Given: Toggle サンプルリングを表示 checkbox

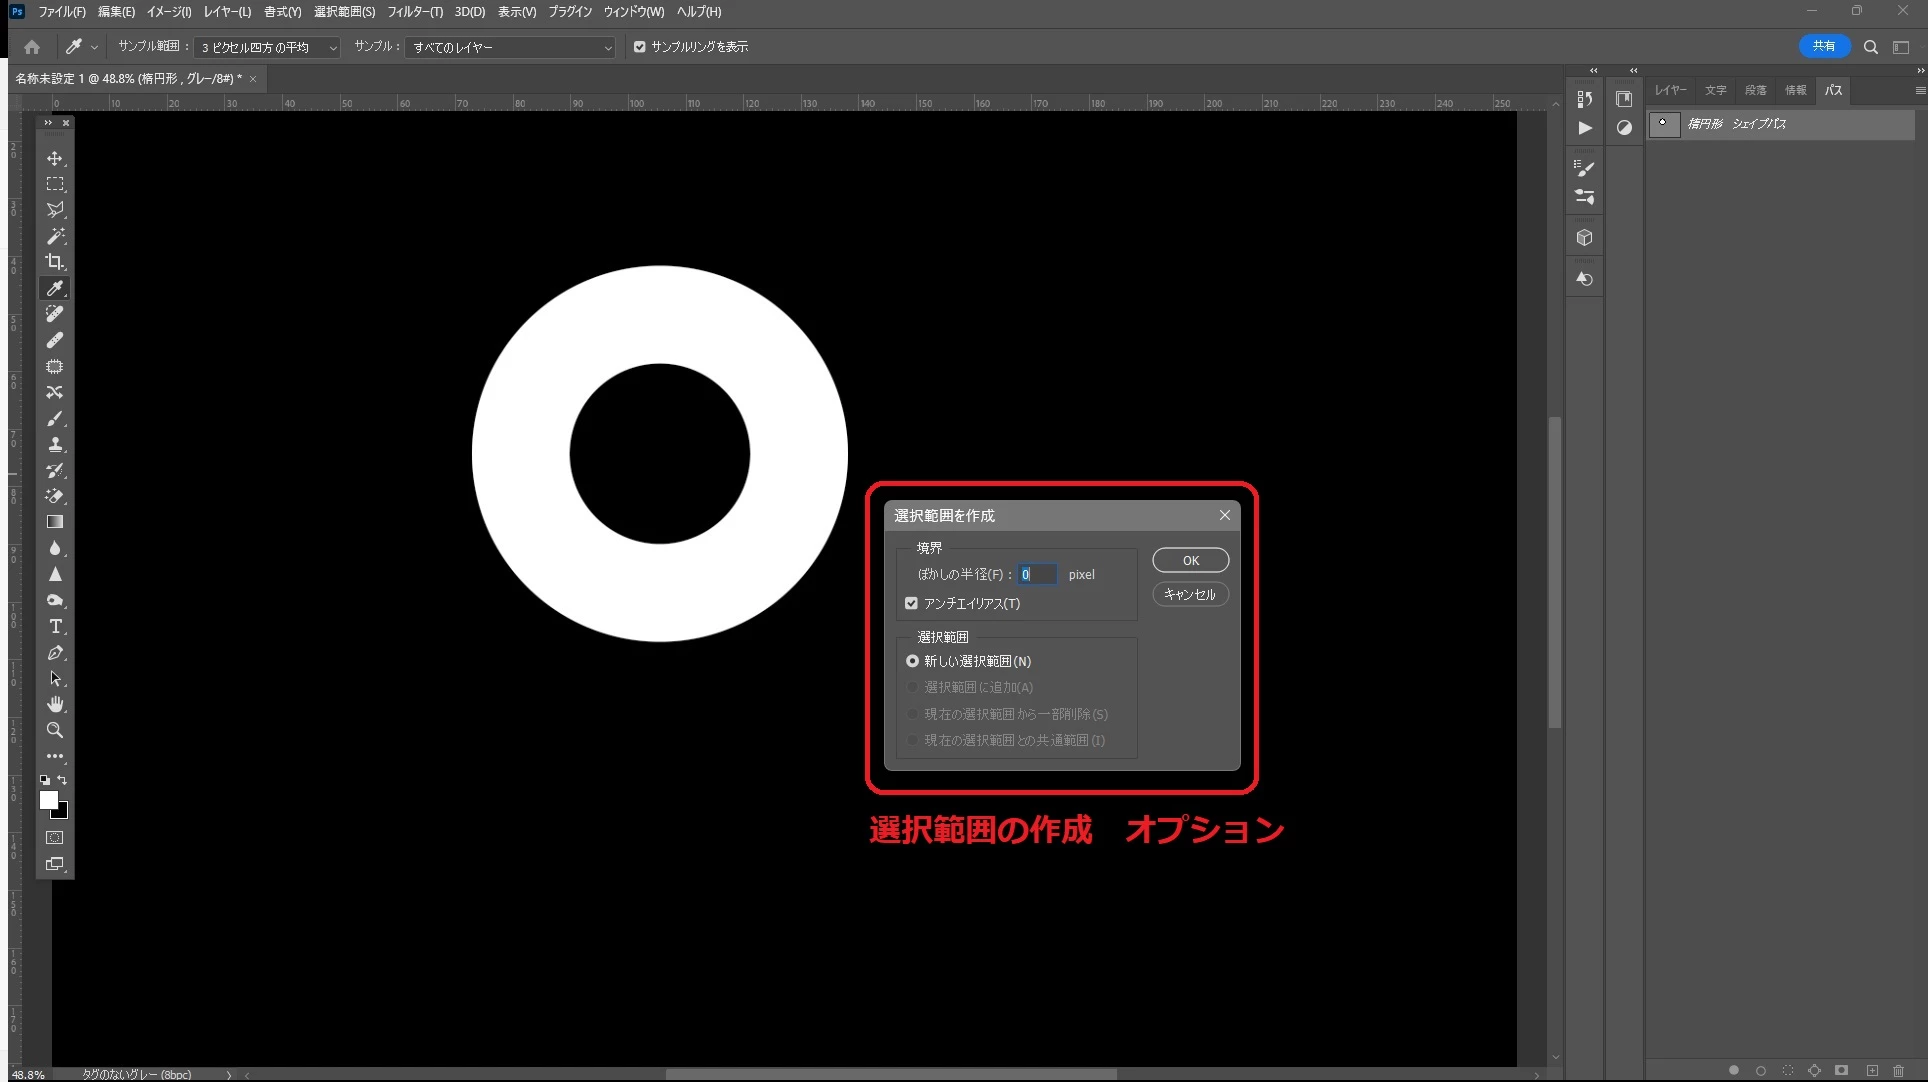Looking at the screenshot, I should (640, 47).
